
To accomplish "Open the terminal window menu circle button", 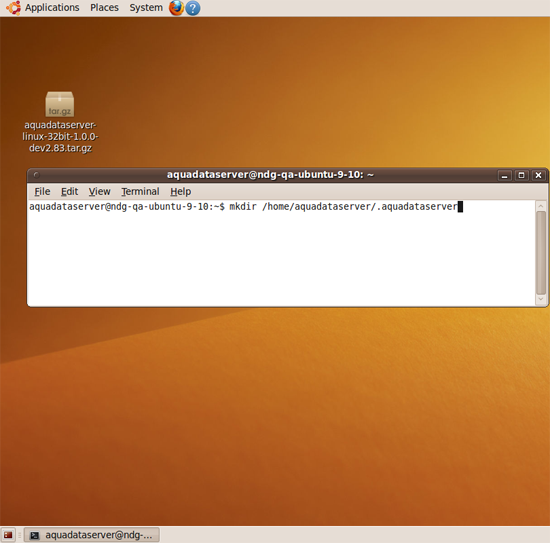I will 36,175.
